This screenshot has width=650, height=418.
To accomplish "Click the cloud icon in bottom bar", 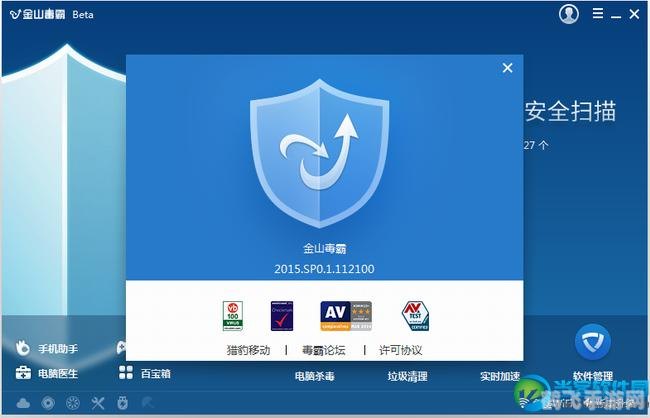I will [23, 403].
